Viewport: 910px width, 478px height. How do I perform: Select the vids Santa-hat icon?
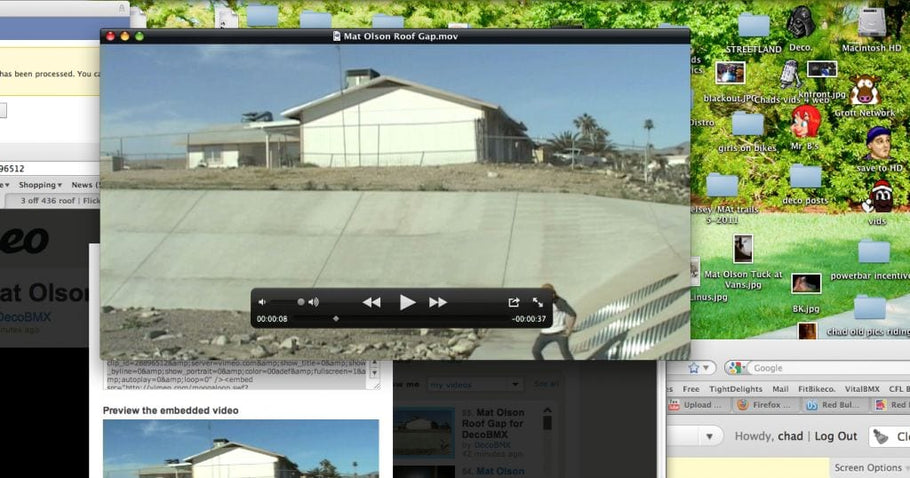coord(878,197)
